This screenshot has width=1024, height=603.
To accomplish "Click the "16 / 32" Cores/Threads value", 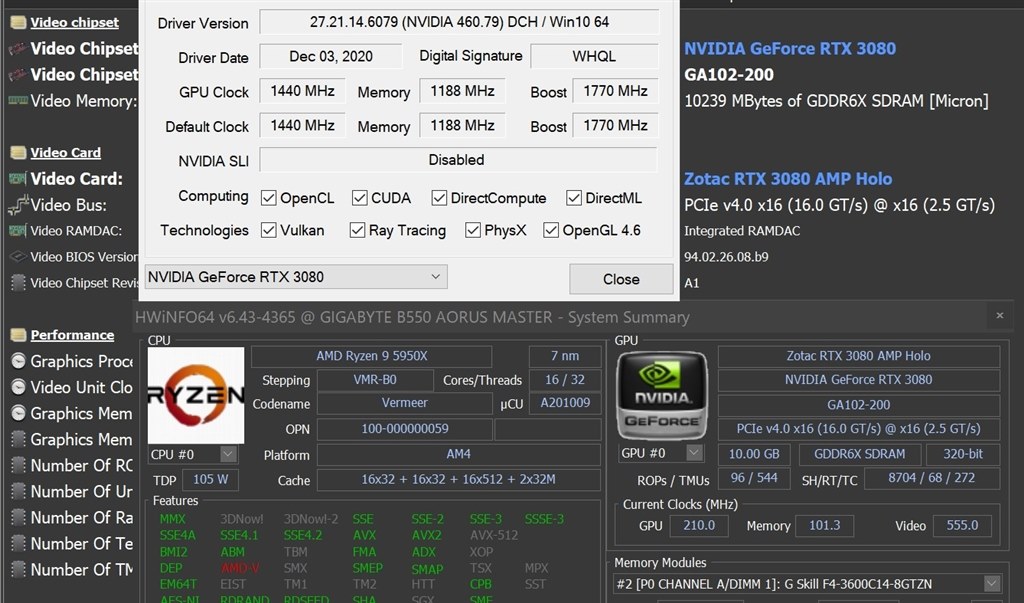I will tap(565, 380).
